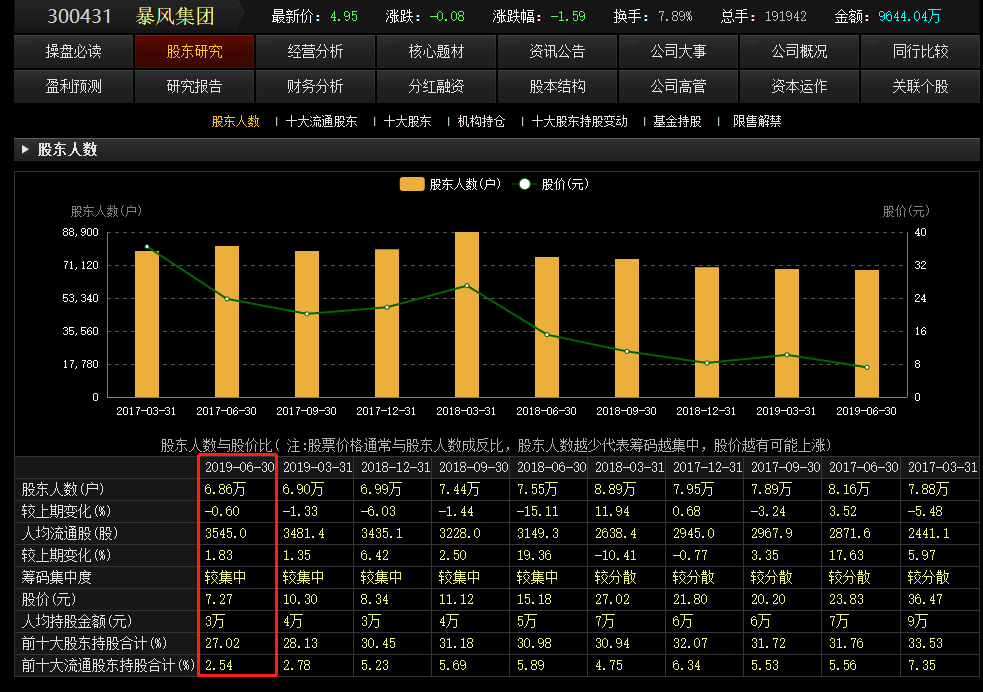Go to 财务分析 tab
The image size is (983, 692).
315,87
